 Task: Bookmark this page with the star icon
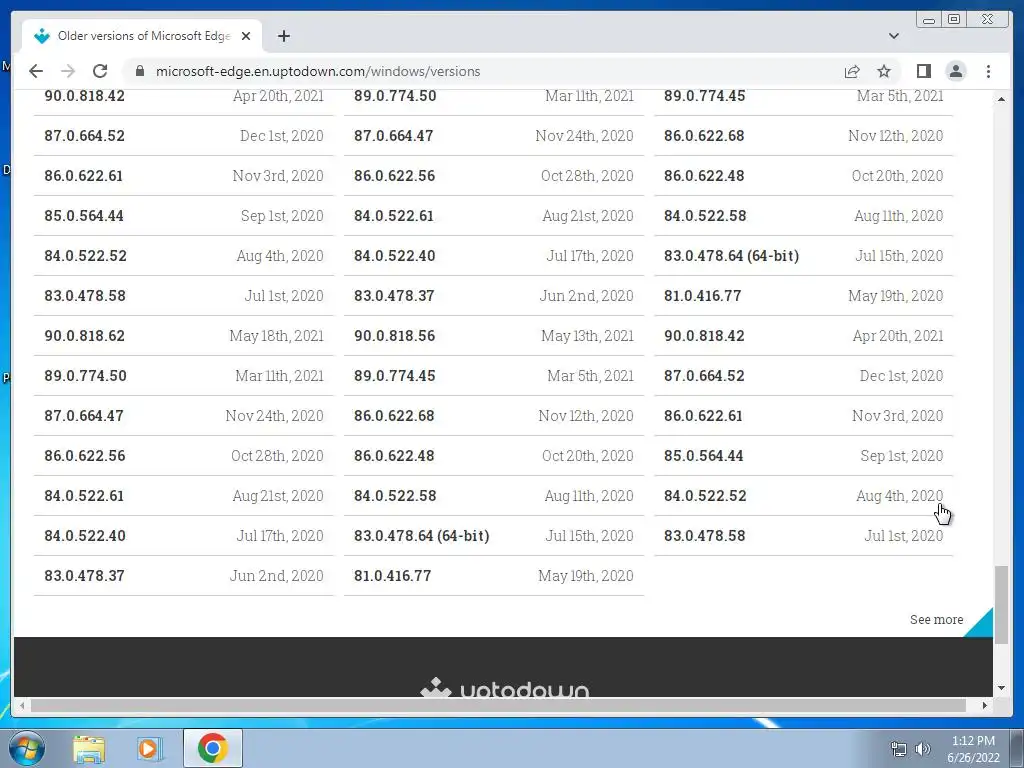click(x=884, y=71)
